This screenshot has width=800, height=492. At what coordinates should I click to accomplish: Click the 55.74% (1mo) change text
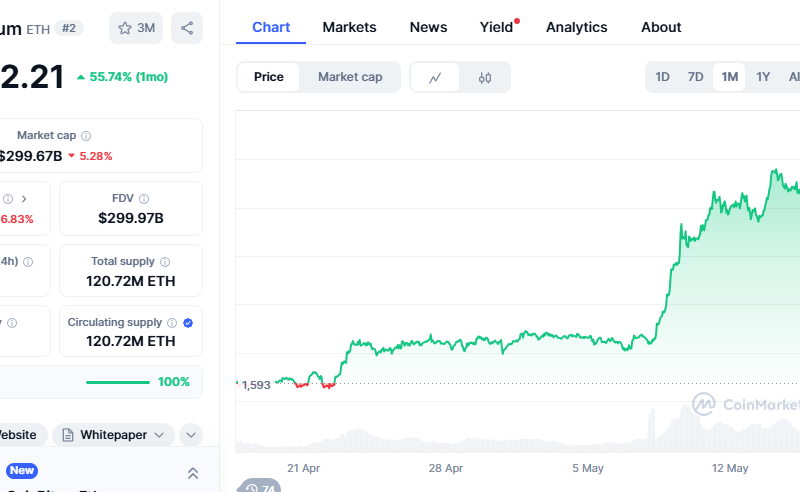[x=129, y=77]
